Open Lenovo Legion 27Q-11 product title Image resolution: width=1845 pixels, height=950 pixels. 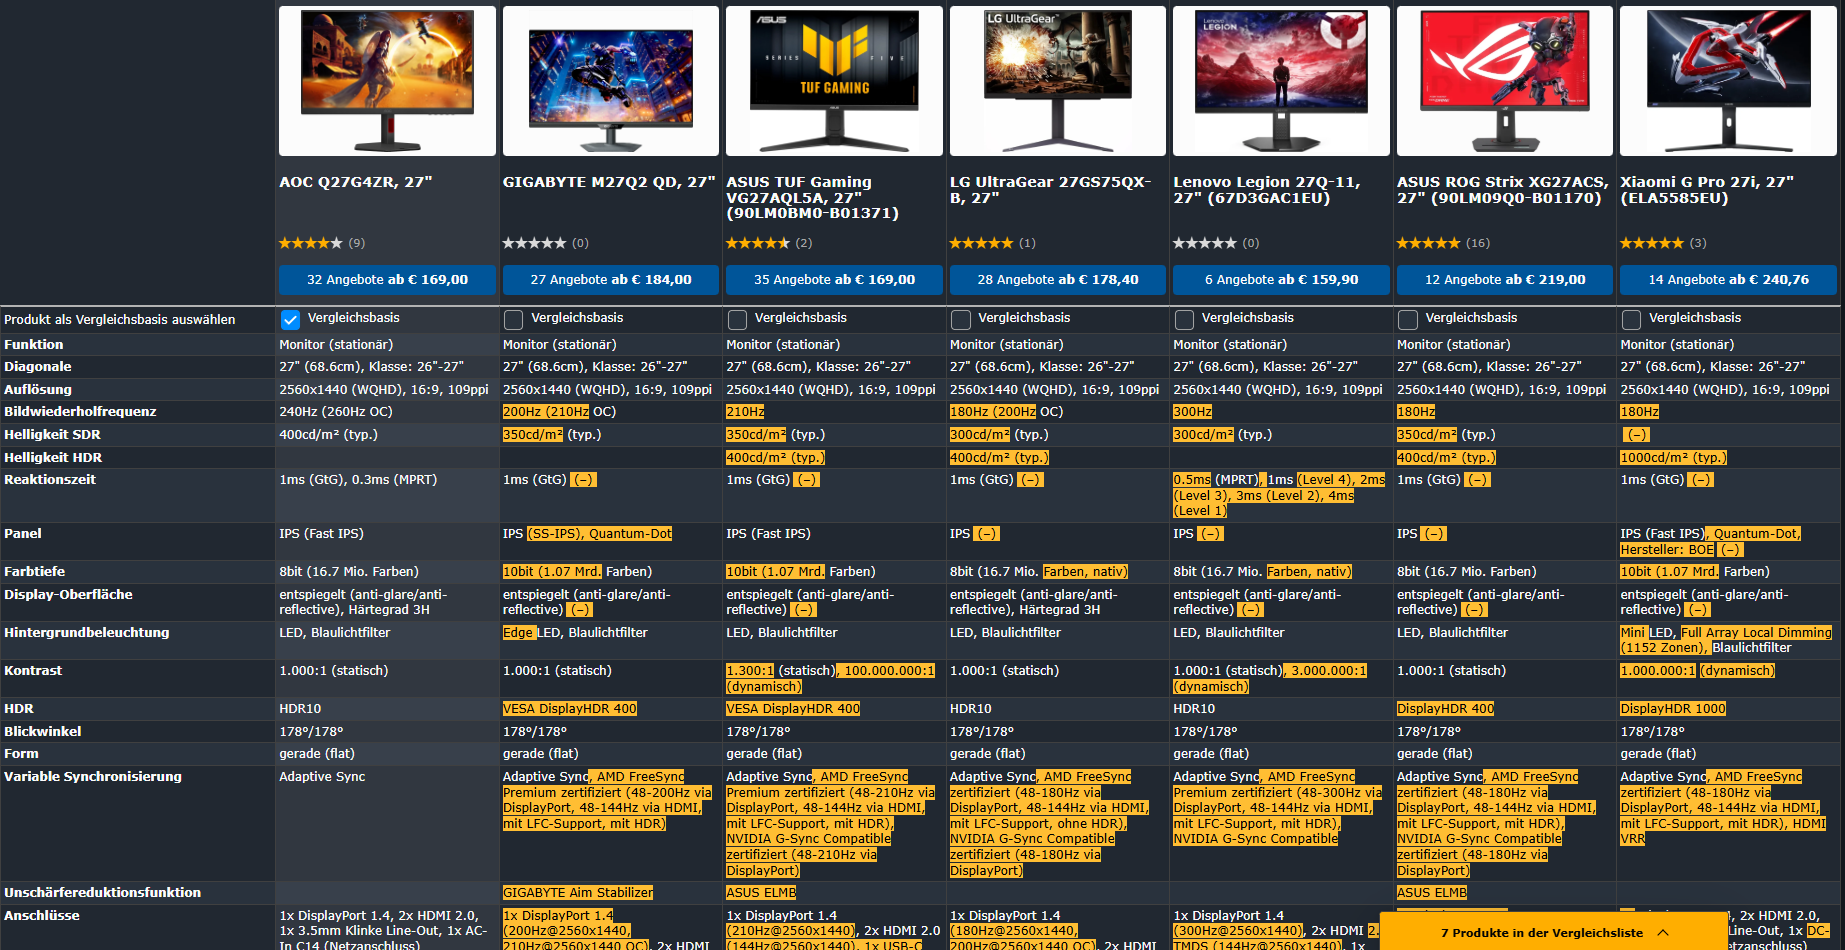(1267, 190)
